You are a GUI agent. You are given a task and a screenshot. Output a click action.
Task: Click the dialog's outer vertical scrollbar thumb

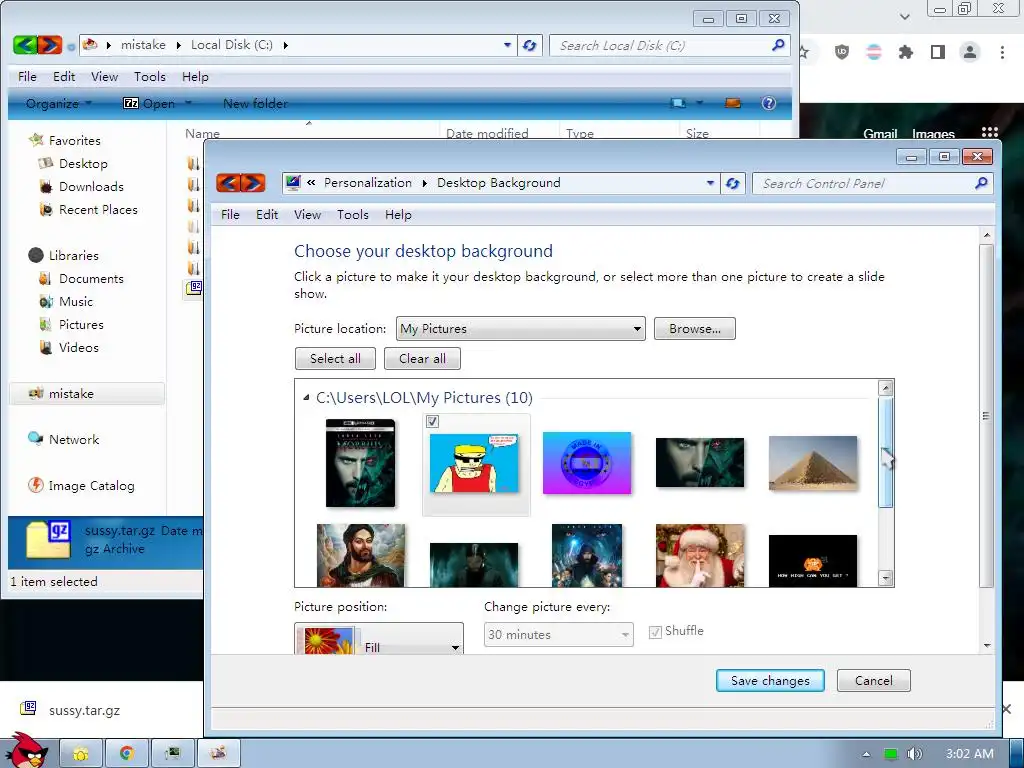tap(986, 416)
